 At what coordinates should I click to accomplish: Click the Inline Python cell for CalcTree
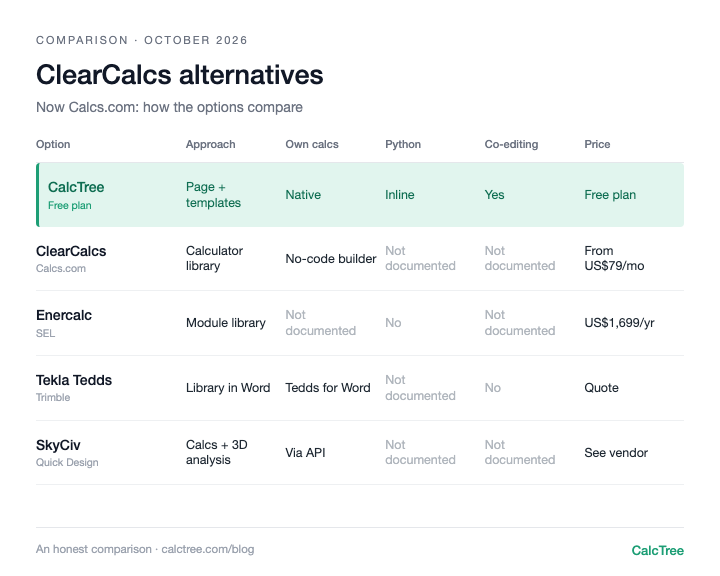[399, 195]
